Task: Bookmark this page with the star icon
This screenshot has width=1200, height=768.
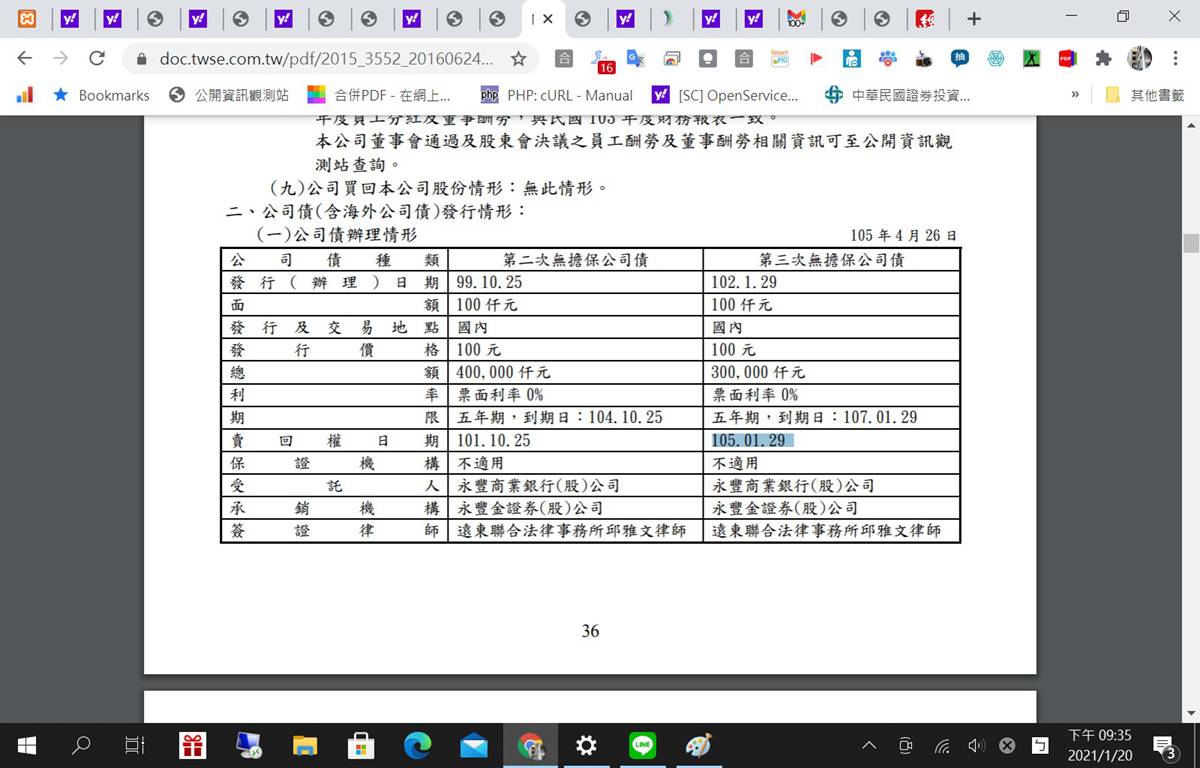Action: click(518, 59)
